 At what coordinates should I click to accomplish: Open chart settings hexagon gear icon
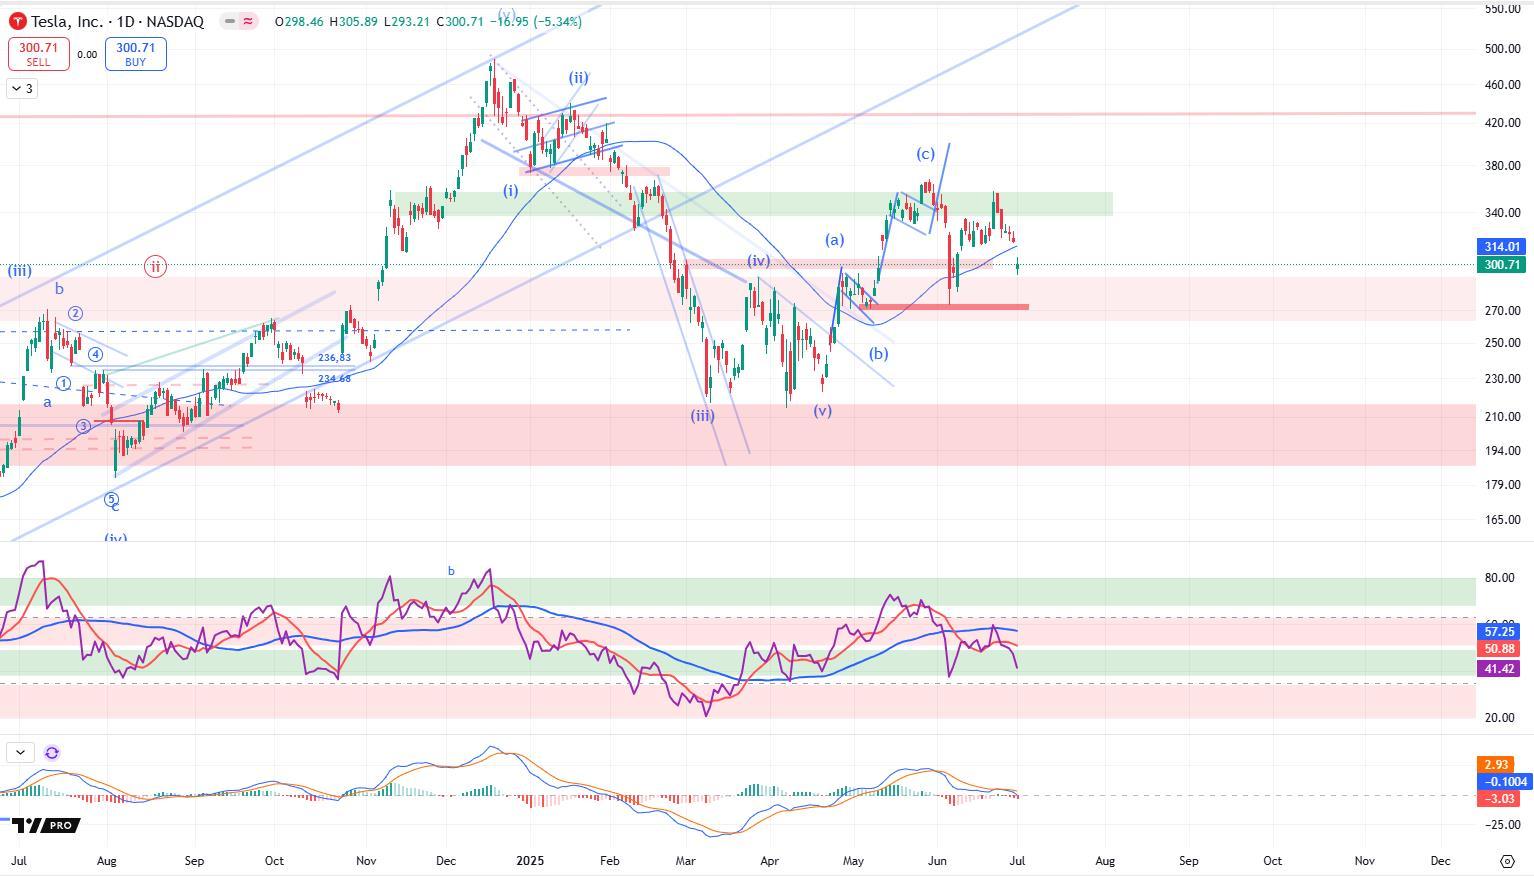(1508, 861)
